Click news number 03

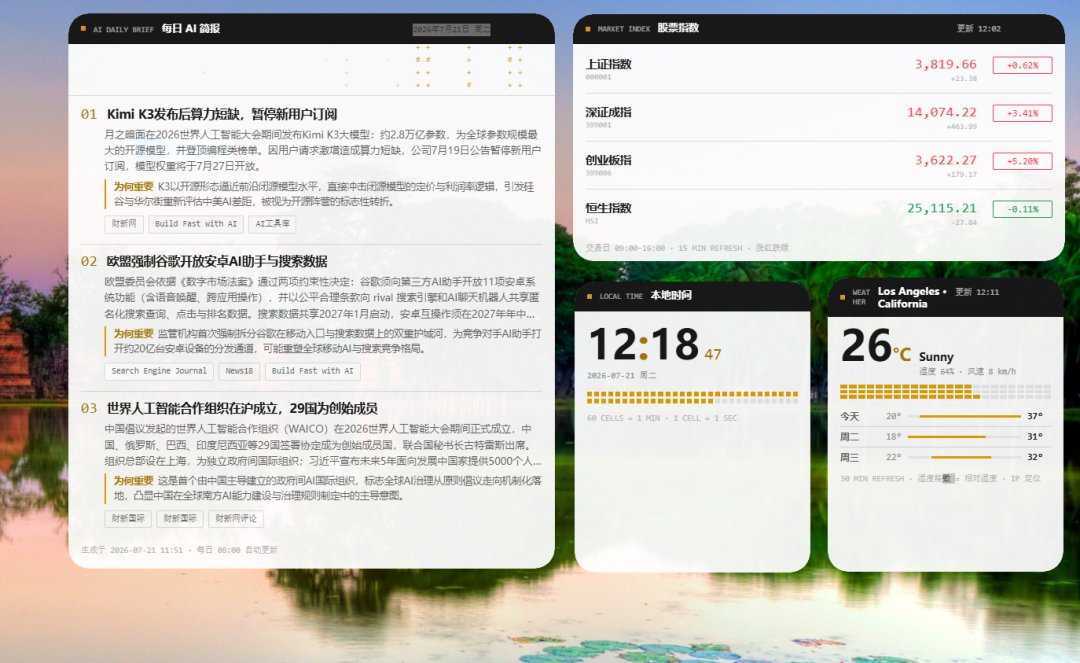click(89, 408)
